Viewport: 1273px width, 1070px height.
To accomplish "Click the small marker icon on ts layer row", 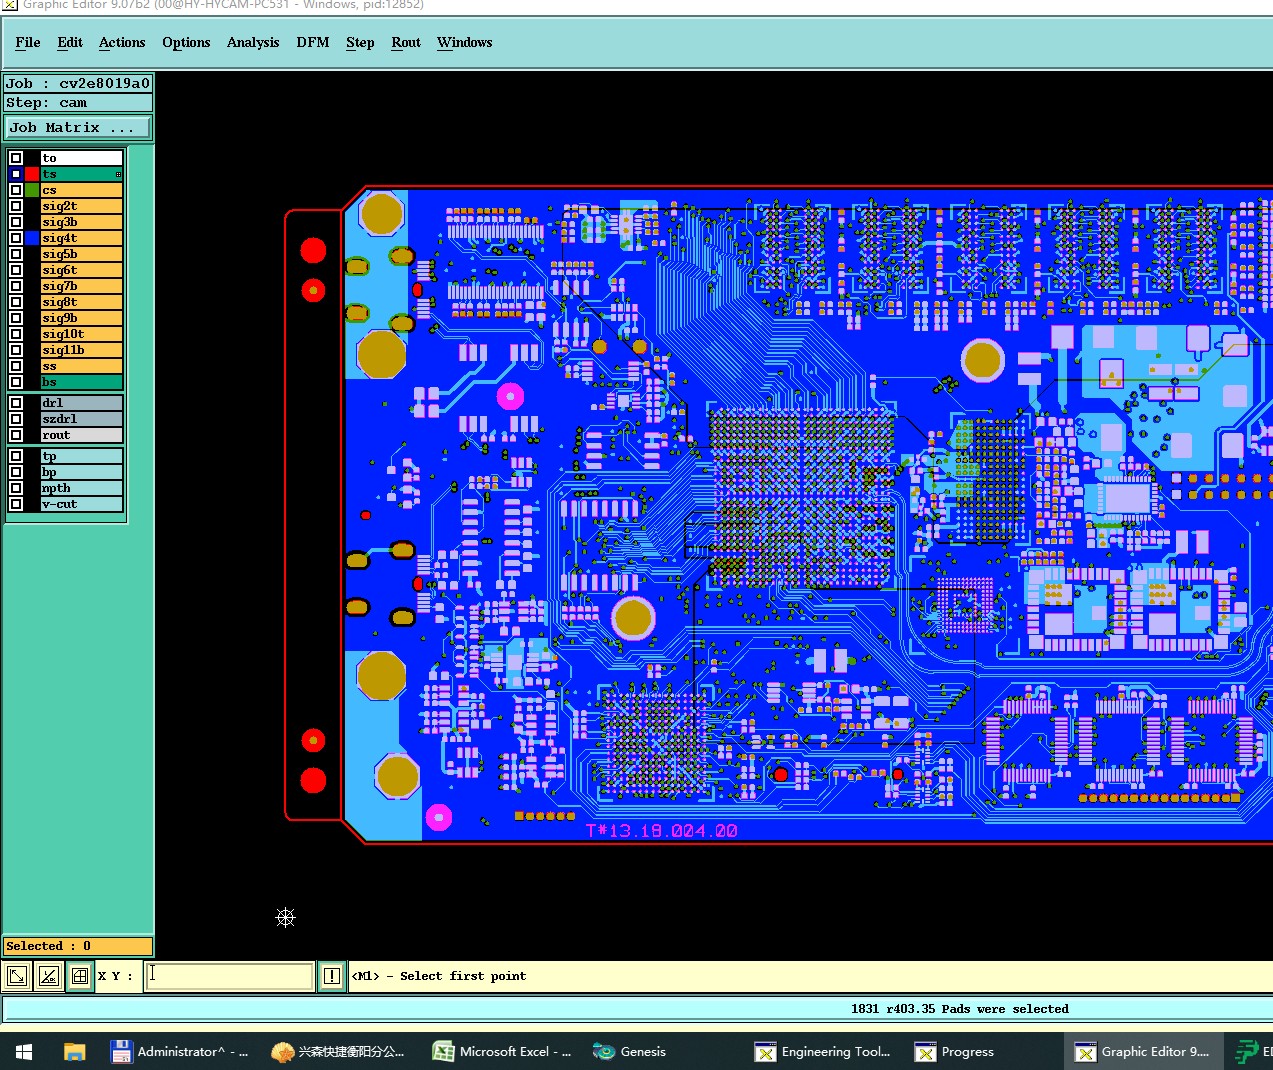I will 118,175.
